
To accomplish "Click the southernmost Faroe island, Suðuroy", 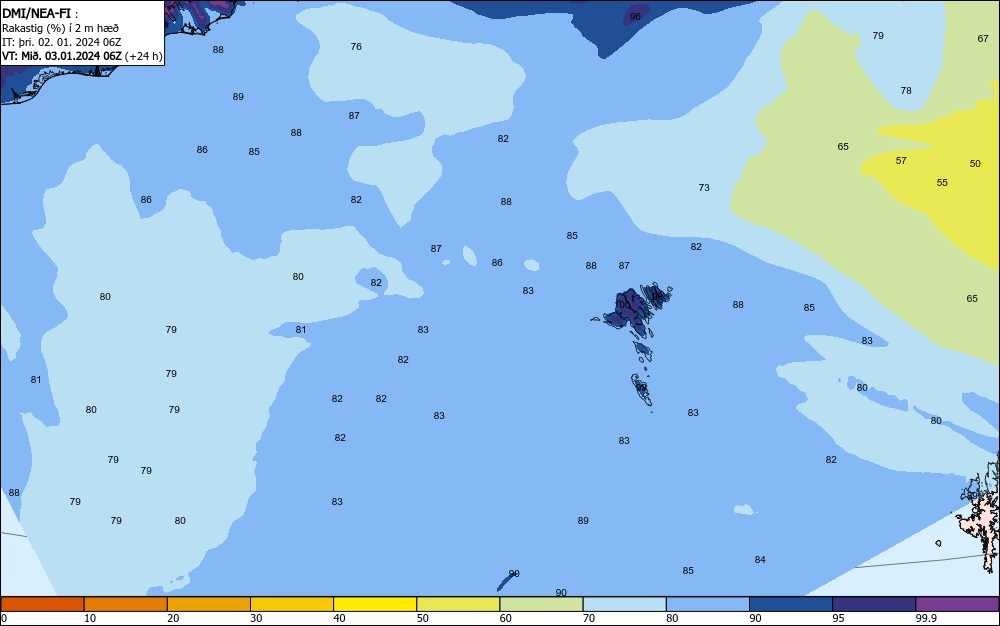I will (642, 389).
